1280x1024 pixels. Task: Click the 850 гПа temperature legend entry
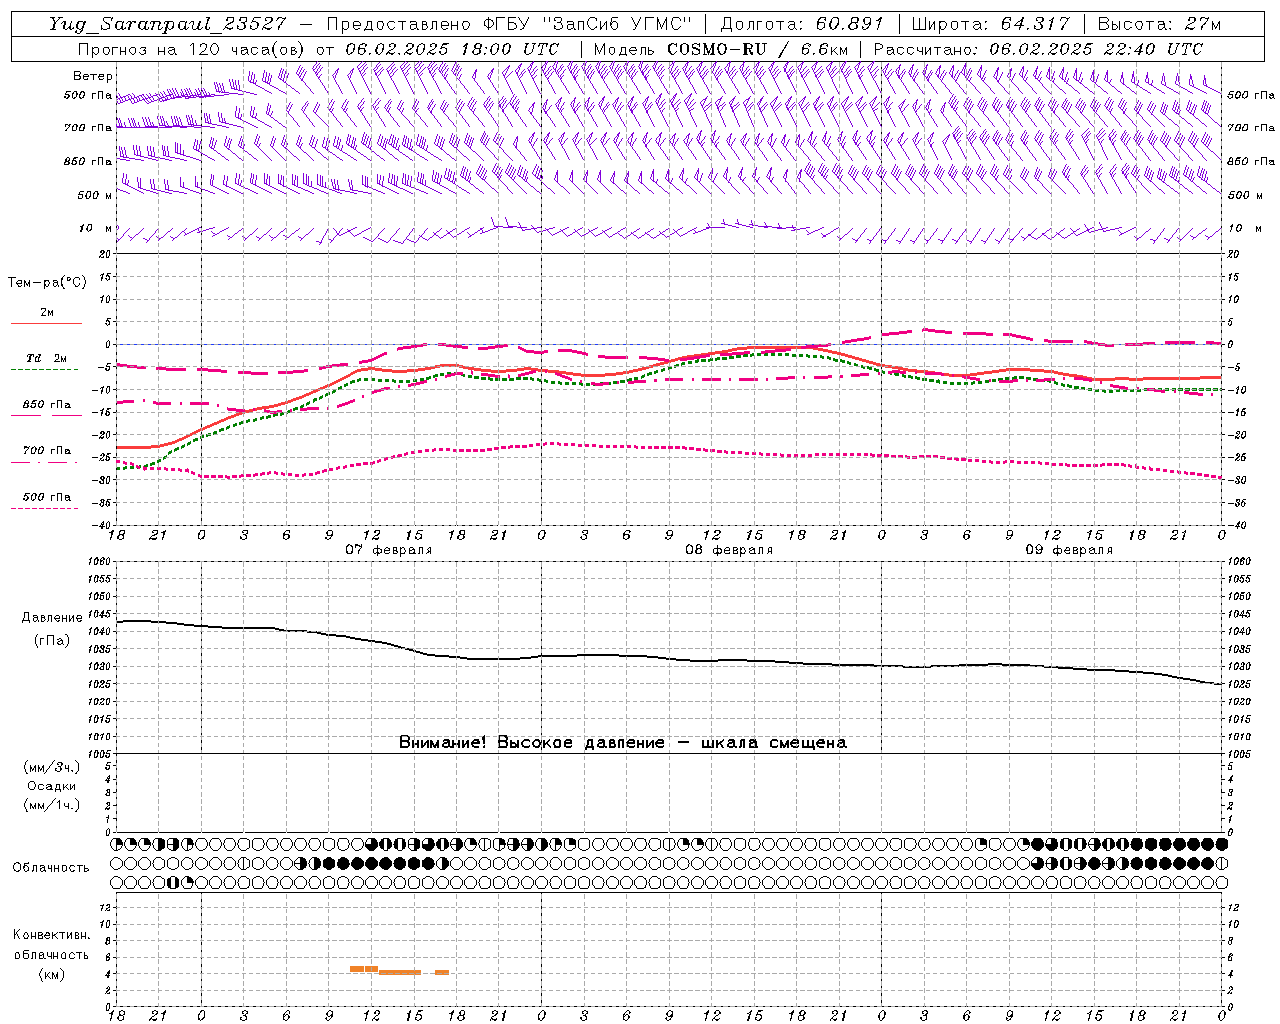tap(46, 405)
